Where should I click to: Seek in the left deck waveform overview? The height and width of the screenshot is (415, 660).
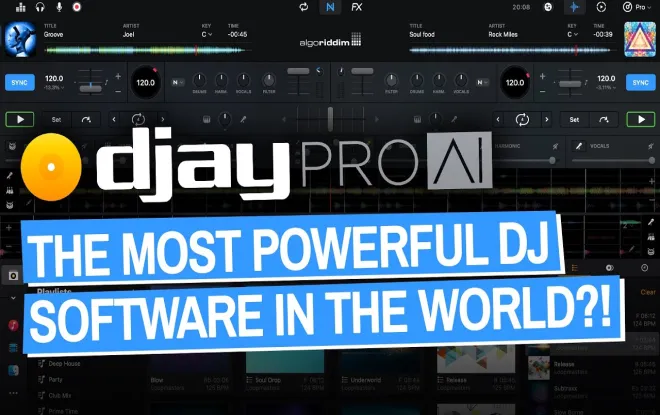[x=145, y=51]
